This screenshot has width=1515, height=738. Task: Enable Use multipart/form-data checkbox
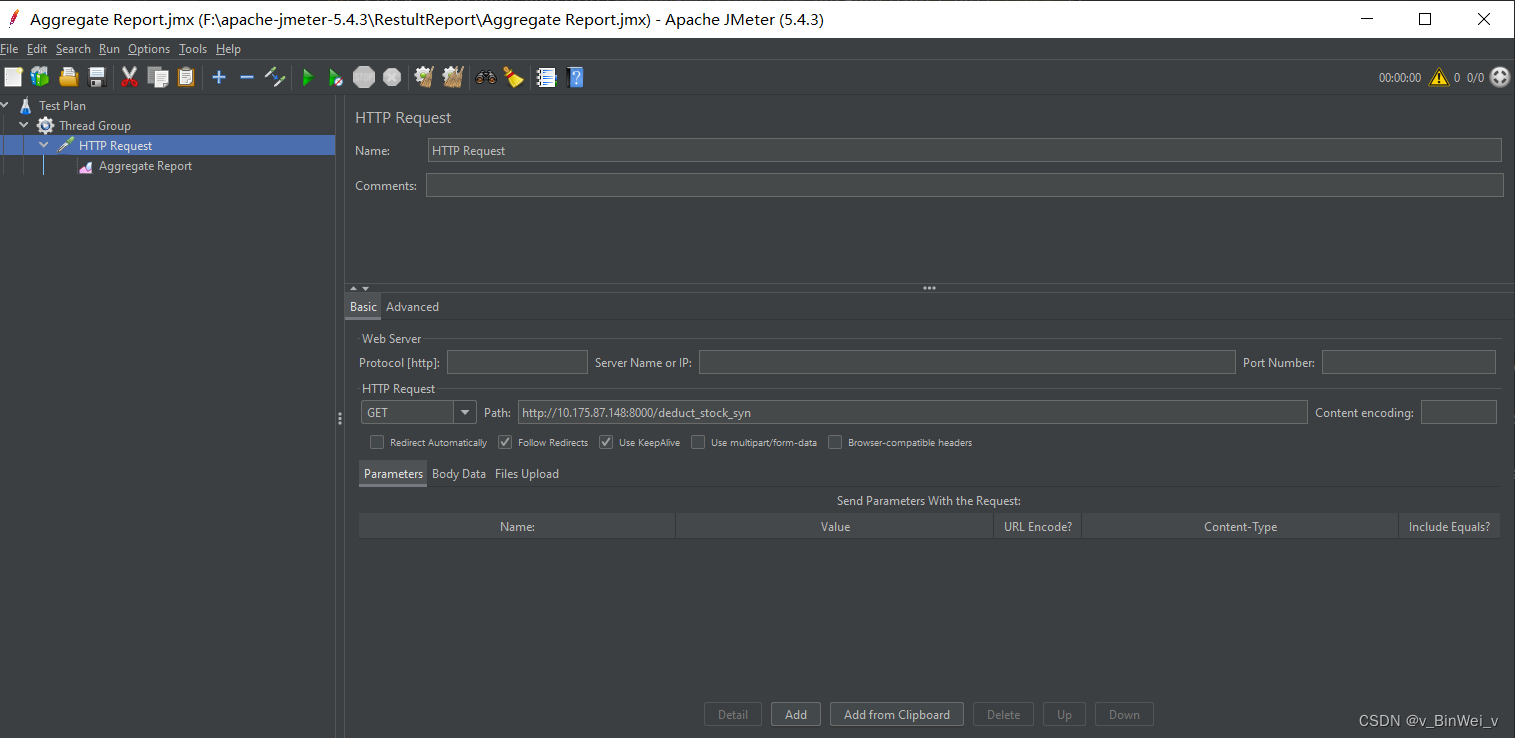click(x=698, y=442)
